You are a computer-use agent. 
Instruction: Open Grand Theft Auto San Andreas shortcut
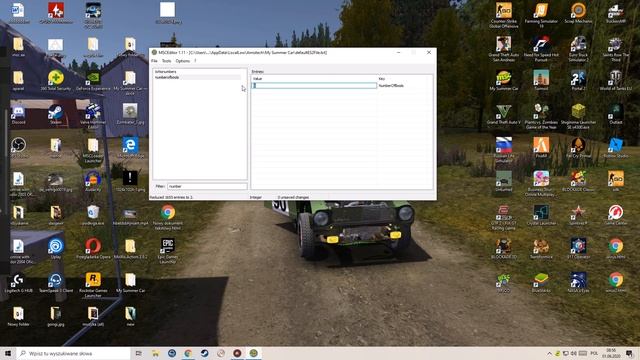pos(504,49)
